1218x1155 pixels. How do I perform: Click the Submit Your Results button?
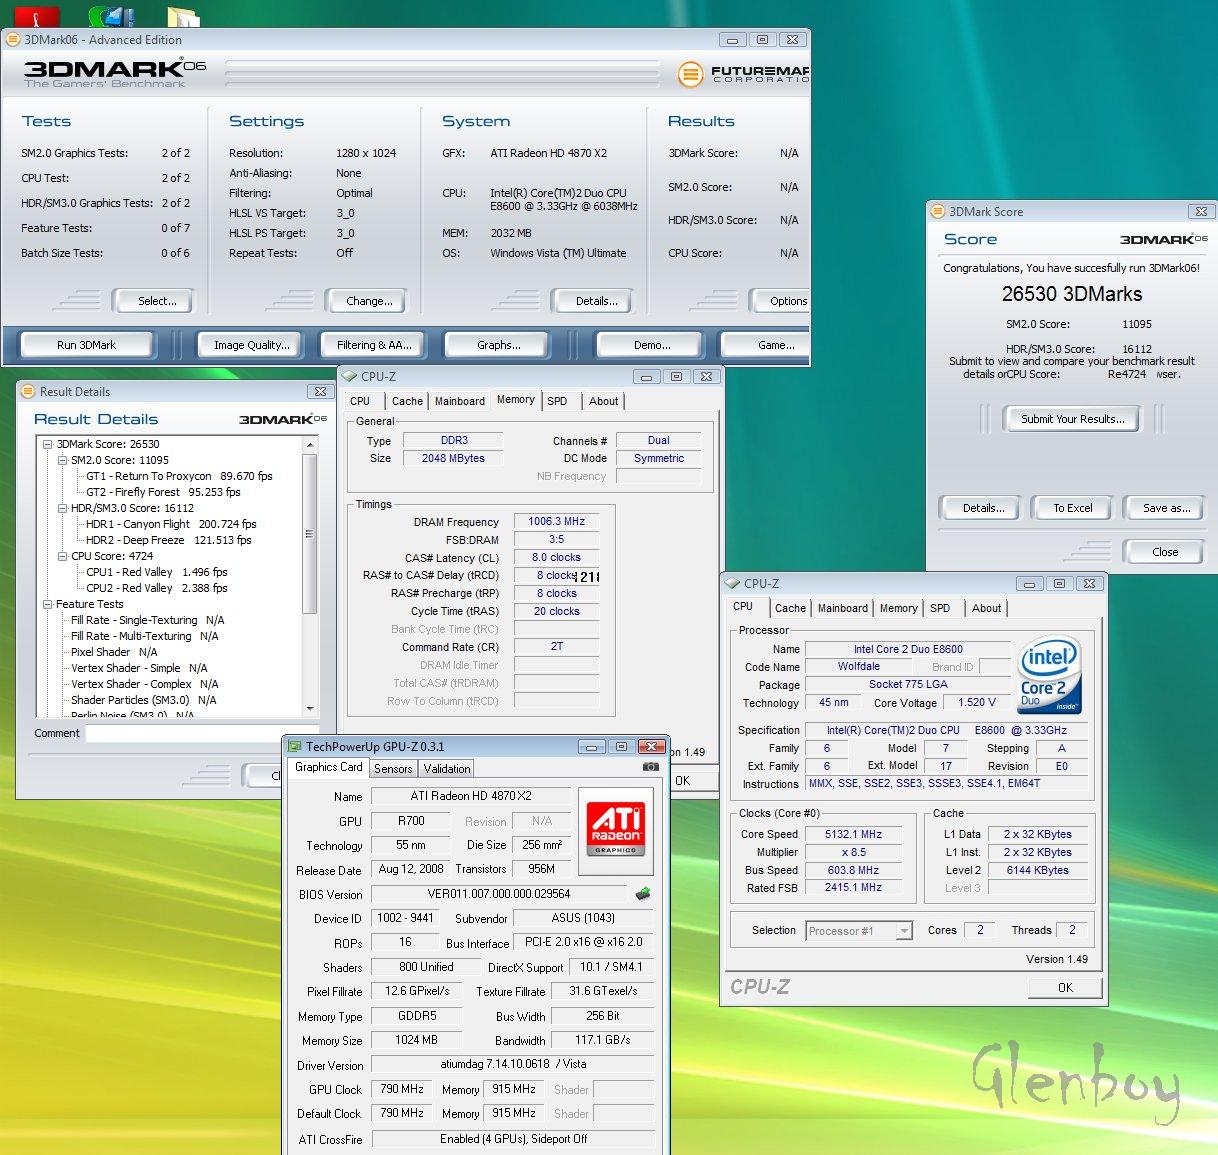pyautogui.click(x=1072, y=419)
